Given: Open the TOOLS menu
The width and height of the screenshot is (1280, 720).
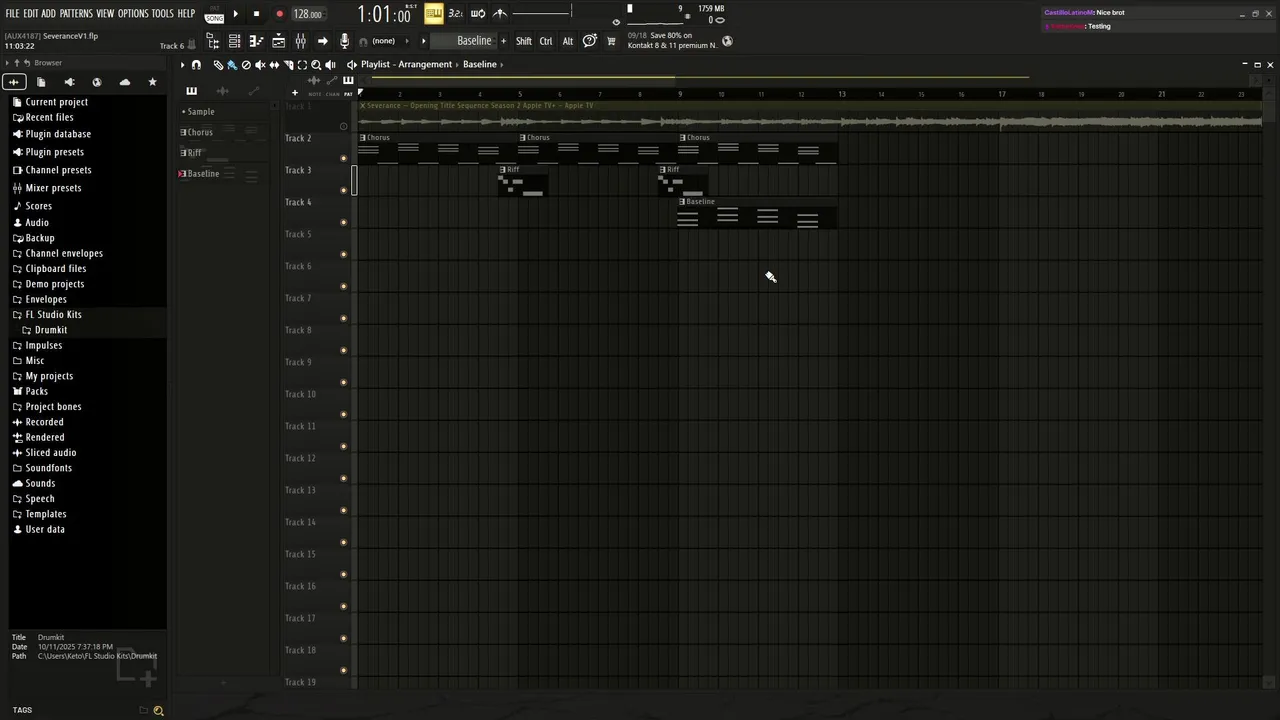Looking at the screenshot, I should coord(163,14).
